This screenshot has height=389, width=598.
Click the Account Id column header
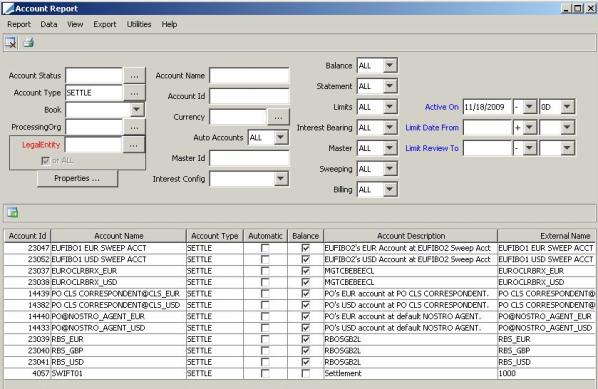[x=27, y=236]
